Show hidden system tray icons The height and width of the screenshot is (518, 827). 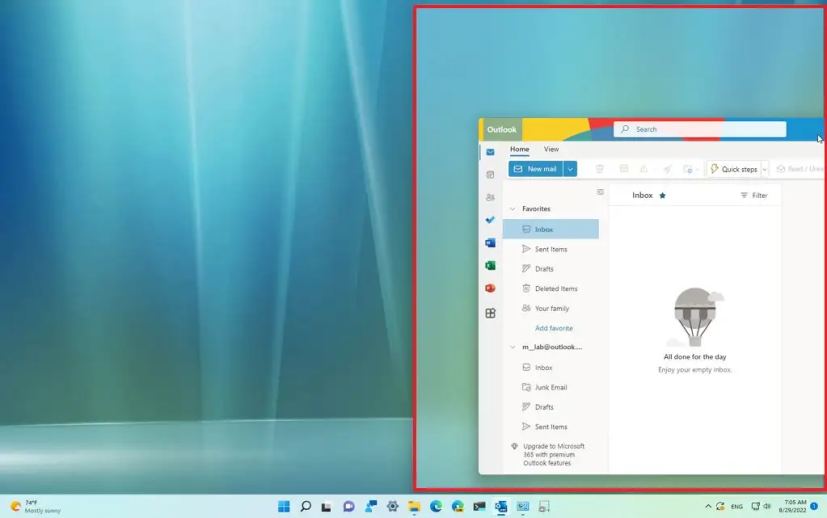pyautogui.click(x=708, y=506)
